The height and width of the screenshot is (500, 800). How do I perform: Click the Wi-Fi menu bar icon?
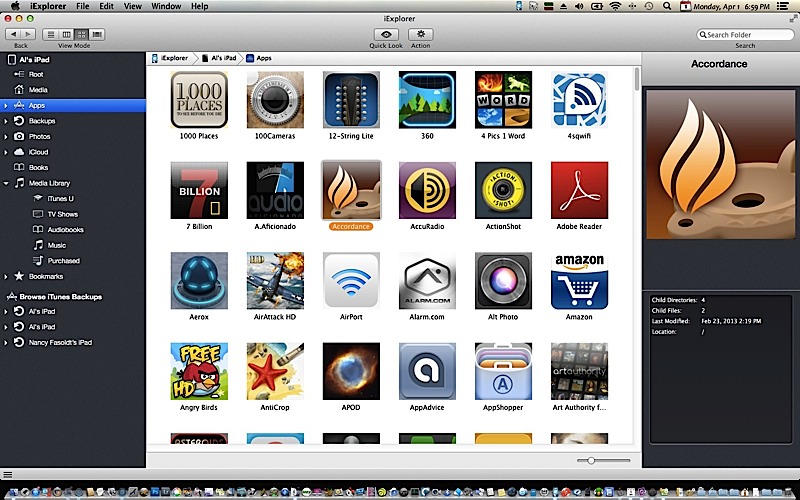pos(615,6)
